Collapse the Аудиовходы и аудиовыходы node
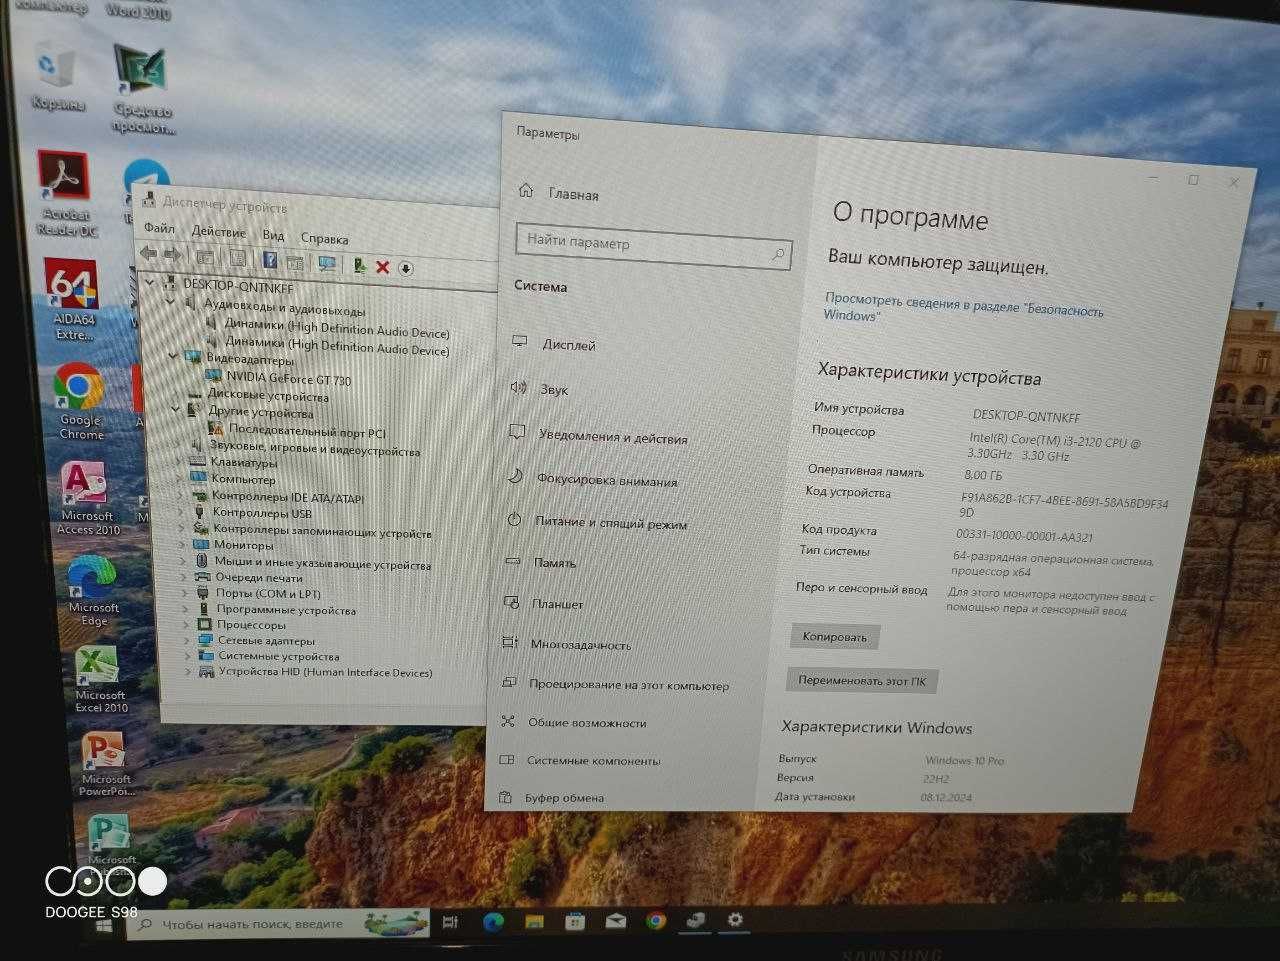The image size is (1280, 961). (x=169, y=301)
